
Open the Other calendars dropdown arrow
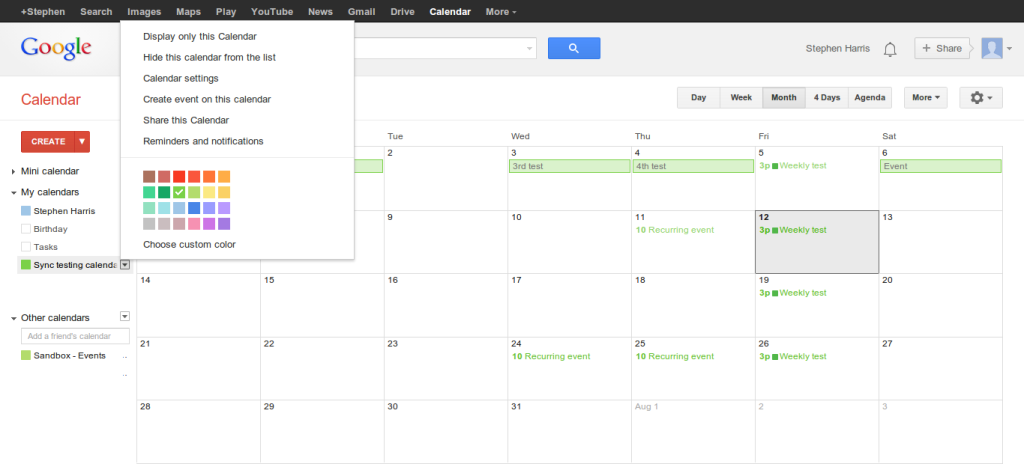125,316
